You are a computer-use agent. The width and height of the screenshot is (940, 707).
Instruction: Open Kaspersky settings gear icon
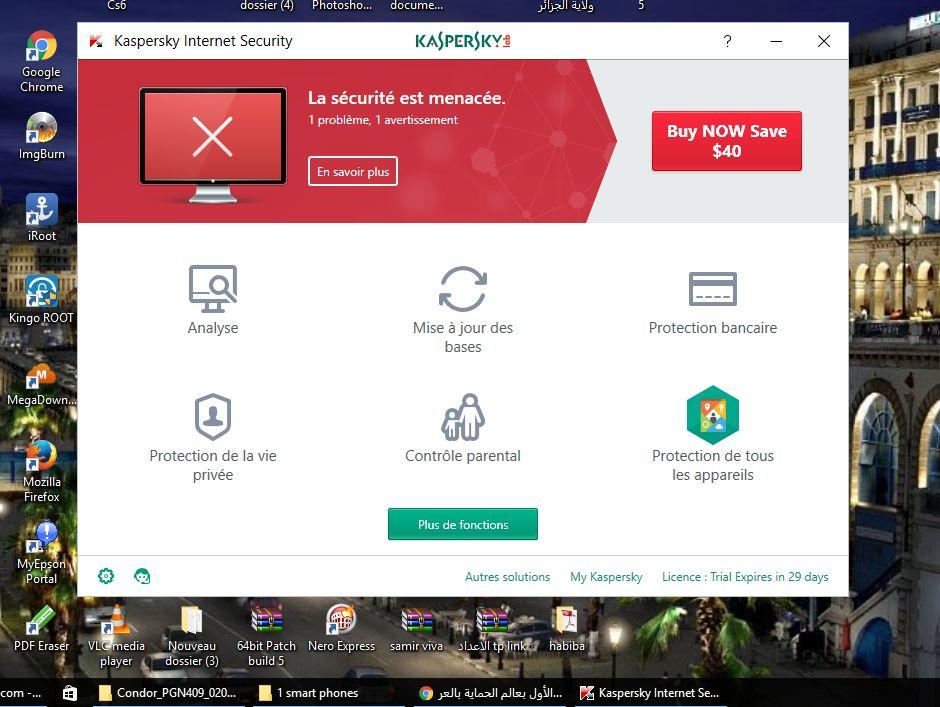[106, 576]
